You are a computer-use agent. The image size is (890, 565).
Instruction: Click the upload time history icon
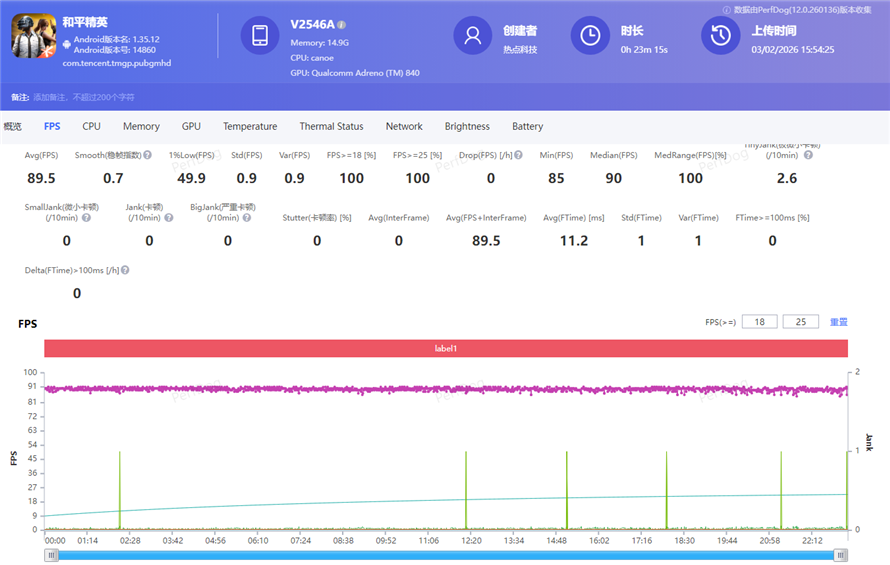(x=720, y=36)
